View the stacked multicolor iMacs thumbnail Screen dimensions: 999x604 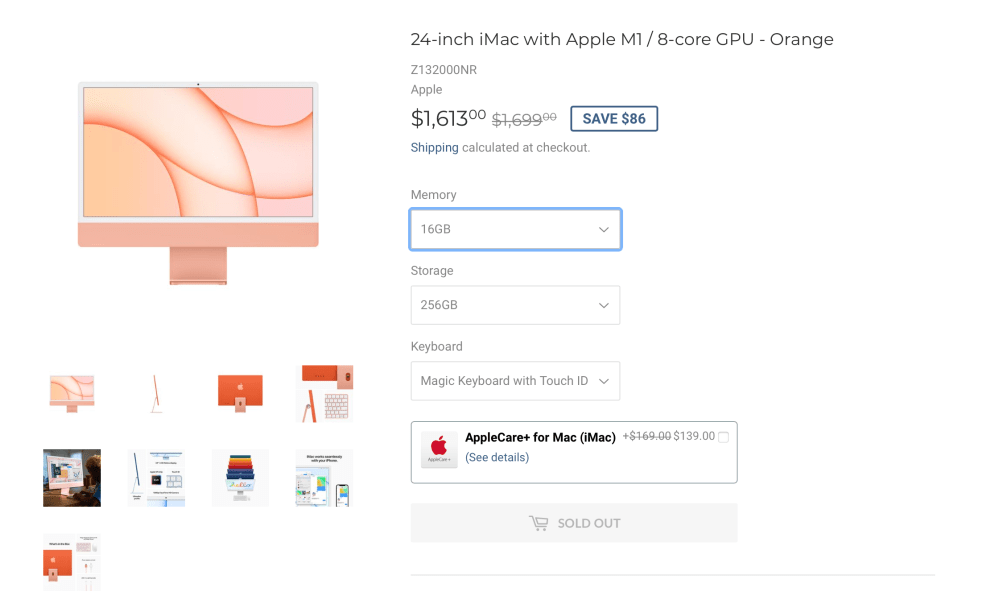240,477
